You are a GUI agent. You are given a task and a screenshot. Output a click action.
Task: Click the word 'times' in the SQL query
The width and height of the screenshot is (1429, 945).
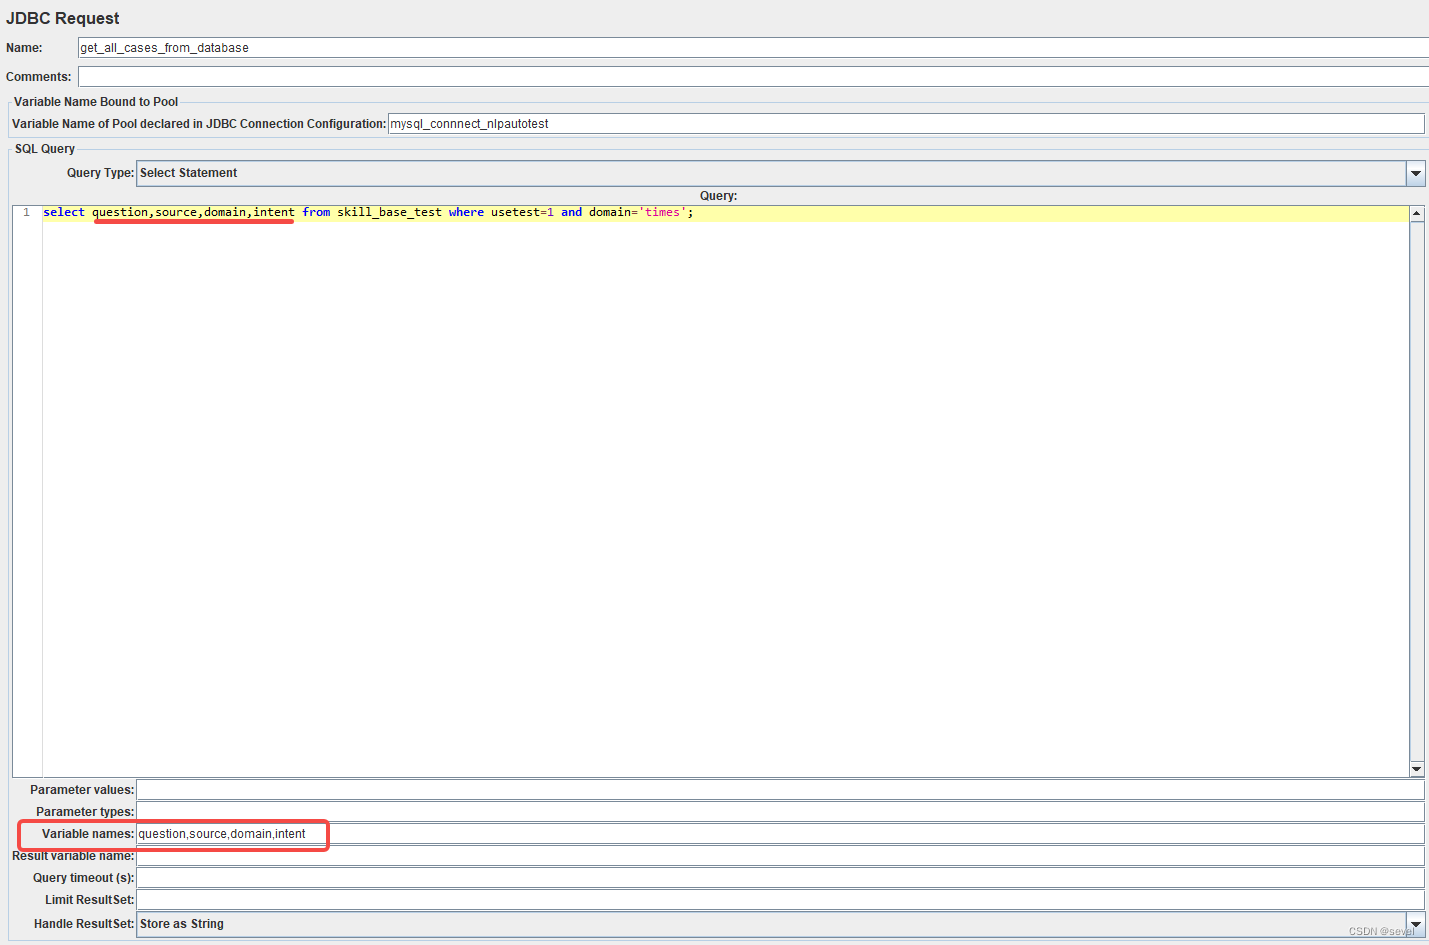click(x=662, y=212)
